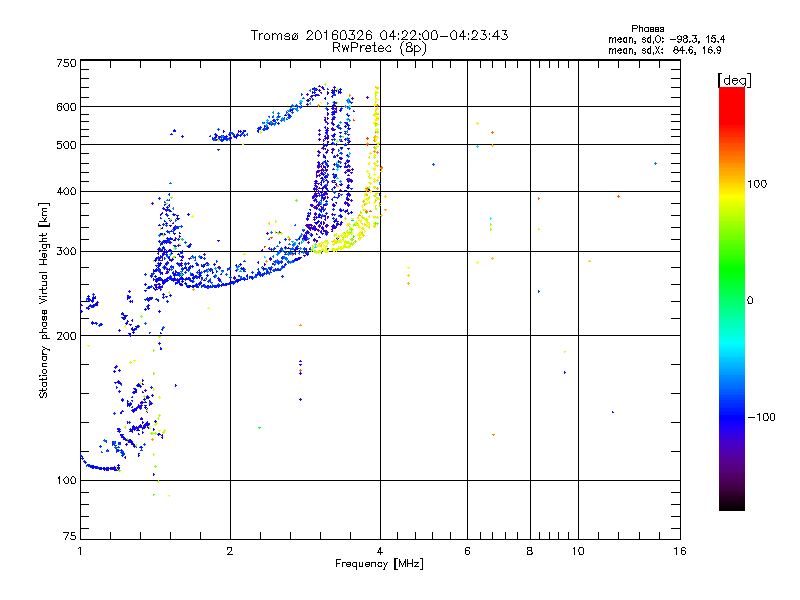Click the 750 km y-axis tick label

66,63
